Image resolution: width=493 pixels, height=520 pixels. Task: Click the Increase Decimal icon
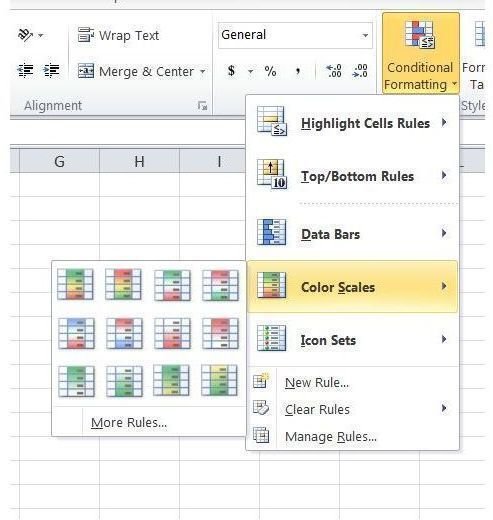(x=333, y=71)
